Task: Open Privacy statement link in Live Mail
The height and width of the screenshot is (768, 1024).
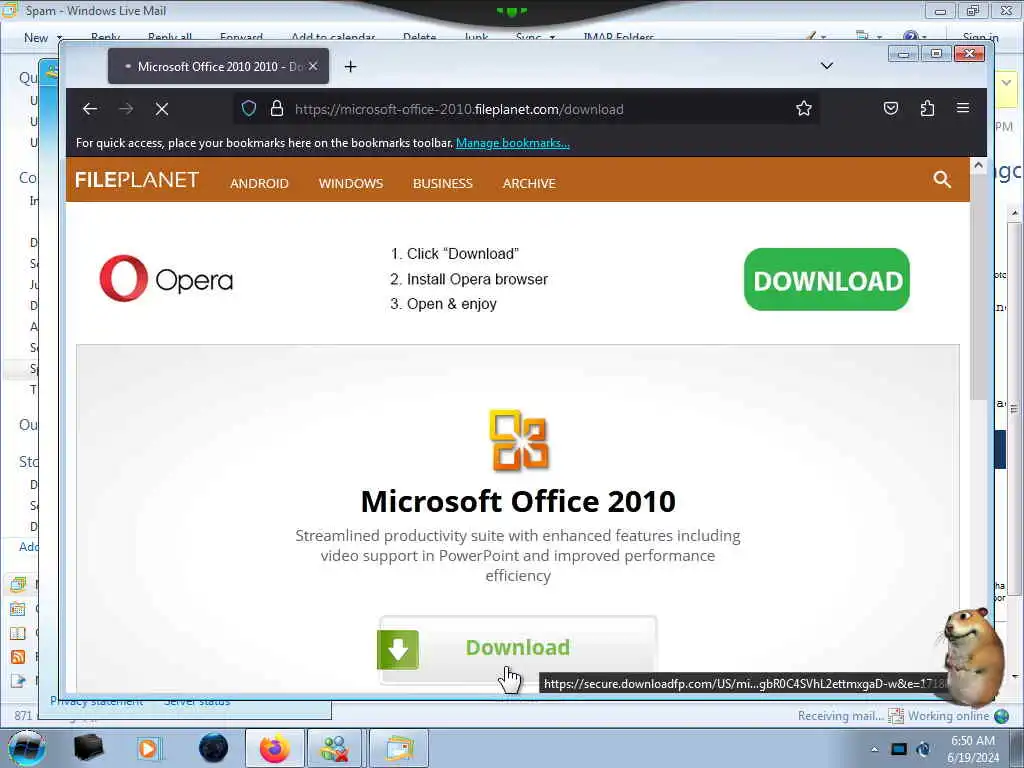Action: (x=97, y=701)
